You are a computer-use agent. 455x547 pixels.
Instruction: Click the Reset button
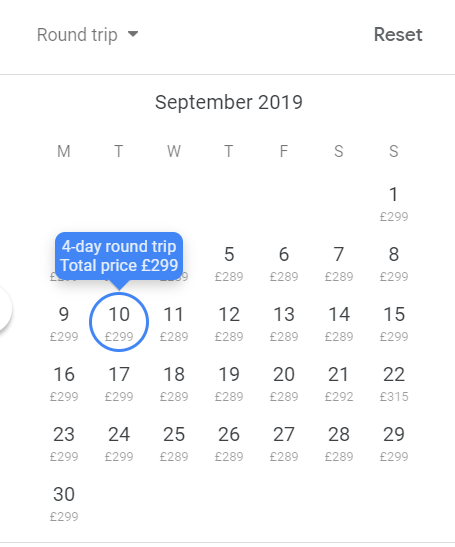(398, 35)
